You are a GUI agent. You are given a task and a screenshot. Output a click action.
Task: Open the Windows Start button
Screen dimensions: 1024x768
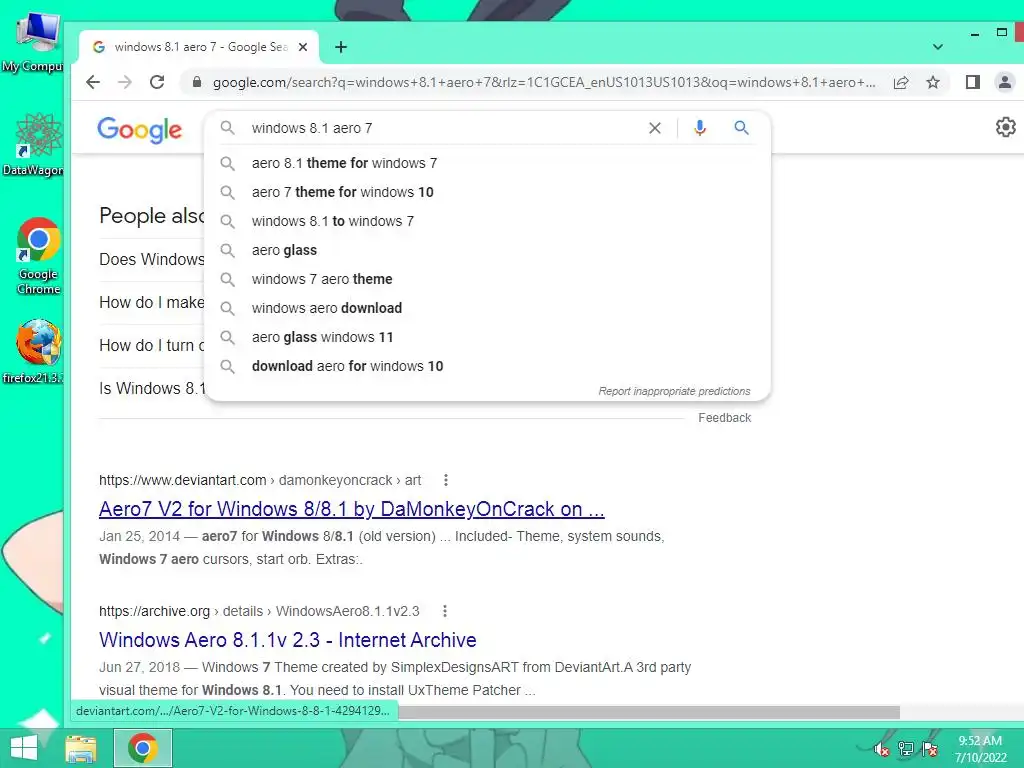click(x=24, y=748)
